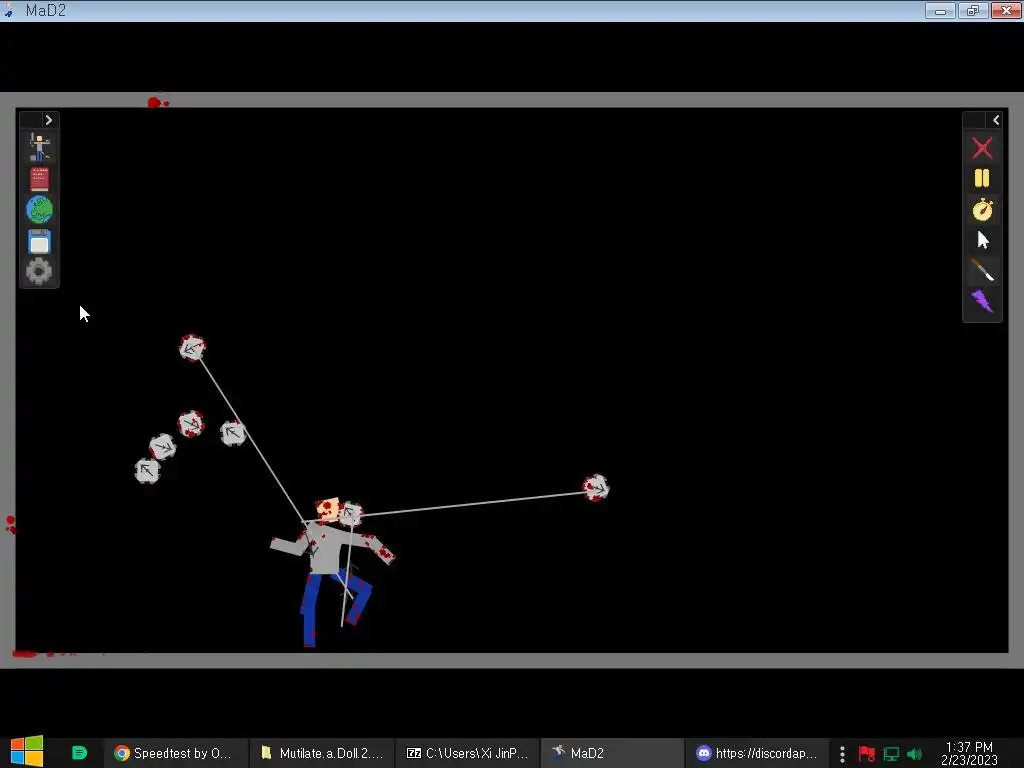1024x768 pixels.
Task: Click the red flag tray icon
Action: click(867, 754)
